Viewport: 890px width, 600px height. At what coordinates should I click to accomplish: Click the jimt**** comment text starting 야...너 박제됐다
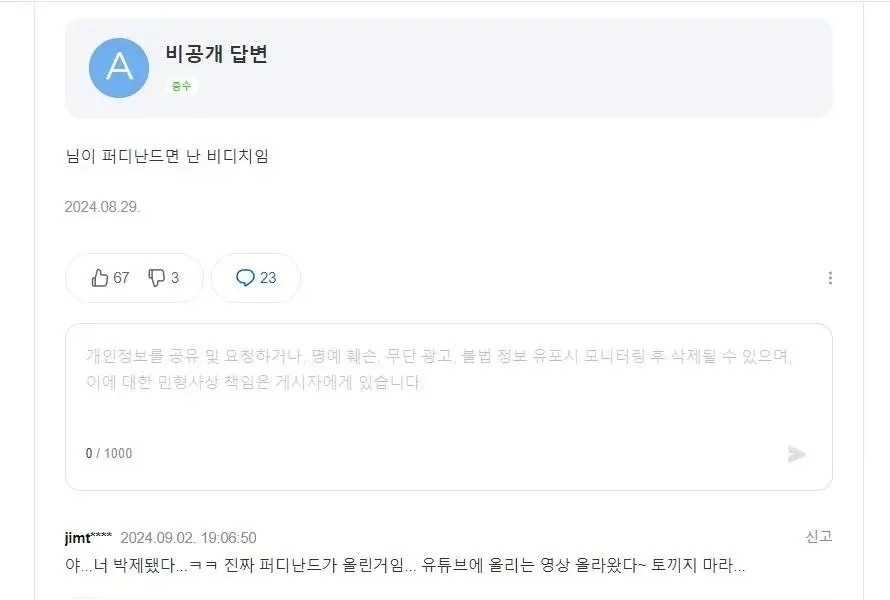pos(404,565)
